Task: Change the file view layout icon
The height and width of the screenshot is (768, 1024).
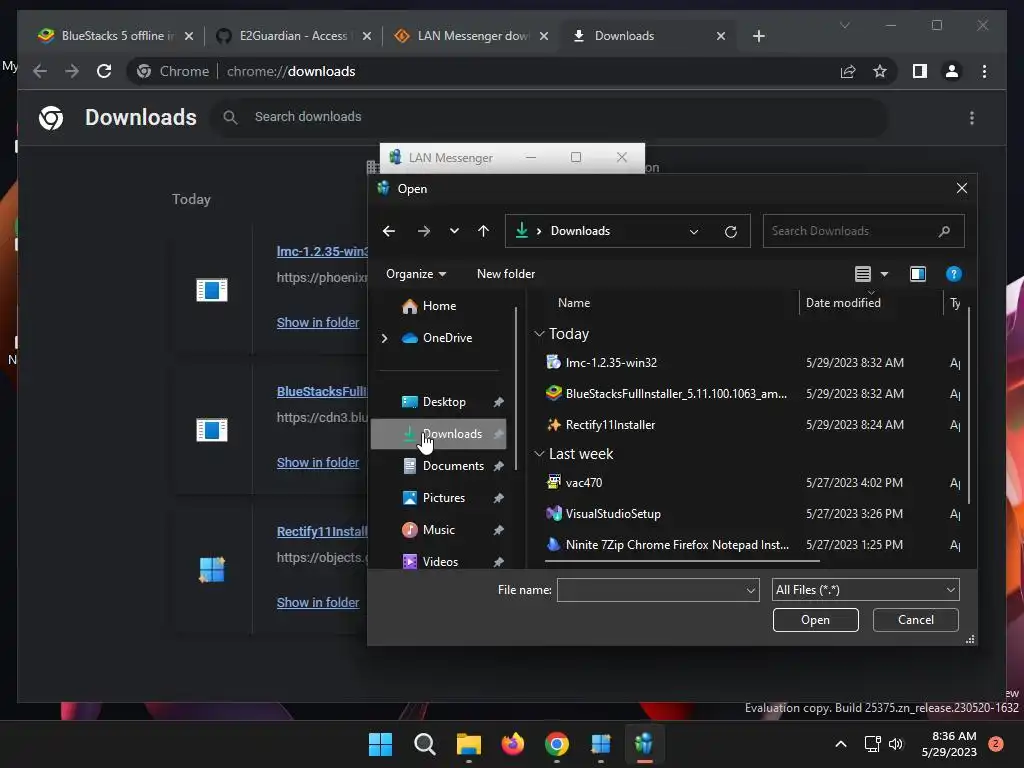Action: coord(863,274)
